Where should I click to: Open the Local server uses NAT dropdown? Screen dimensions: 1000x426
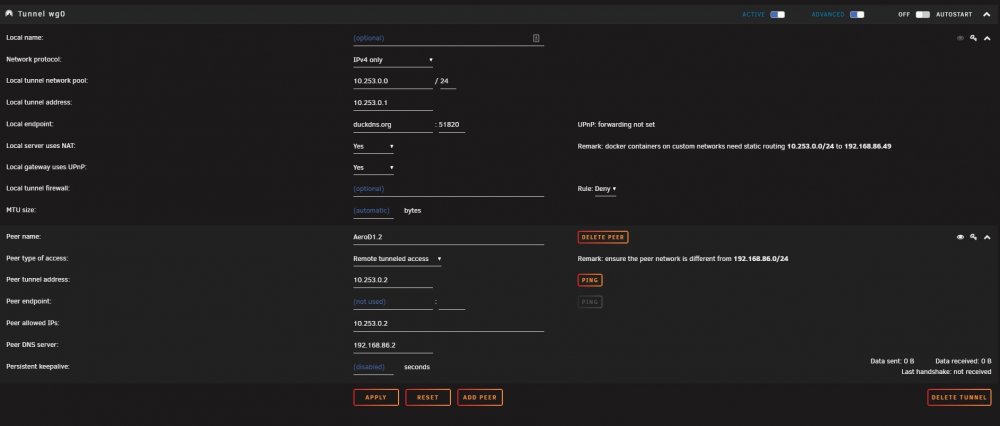click(x=373, y=146)
